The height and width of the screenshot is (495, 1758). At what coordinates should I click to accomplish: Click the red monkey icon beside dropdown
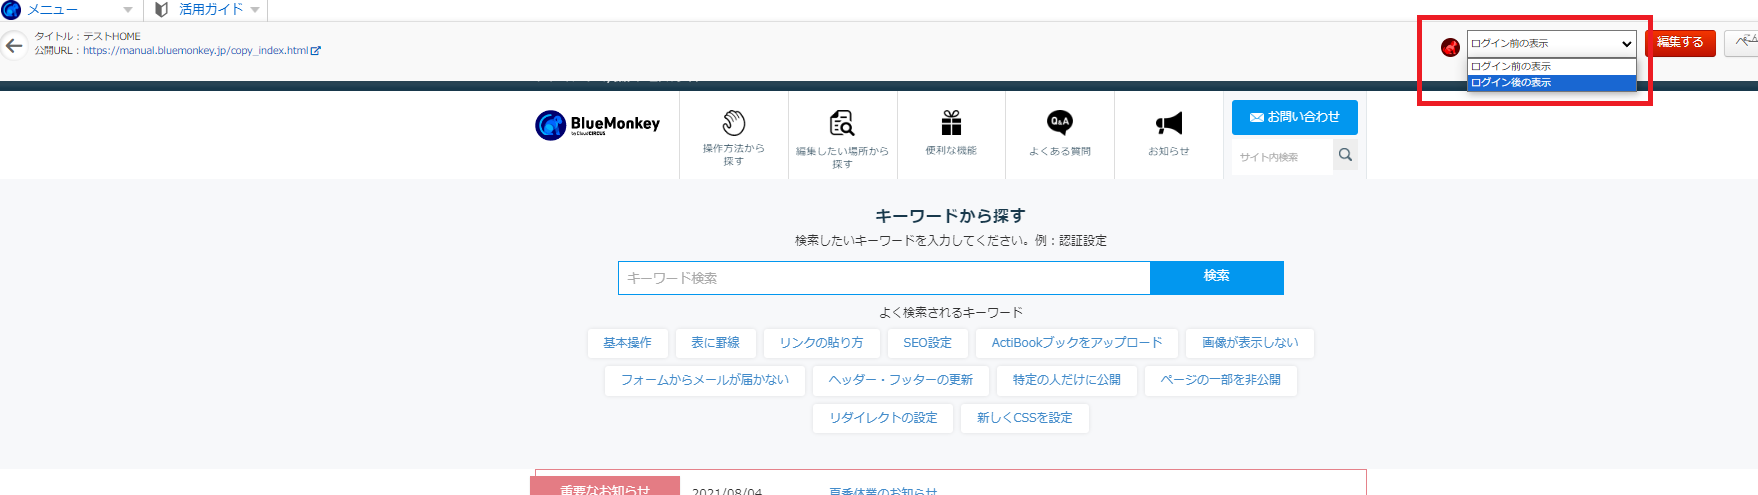(1450, 47)
